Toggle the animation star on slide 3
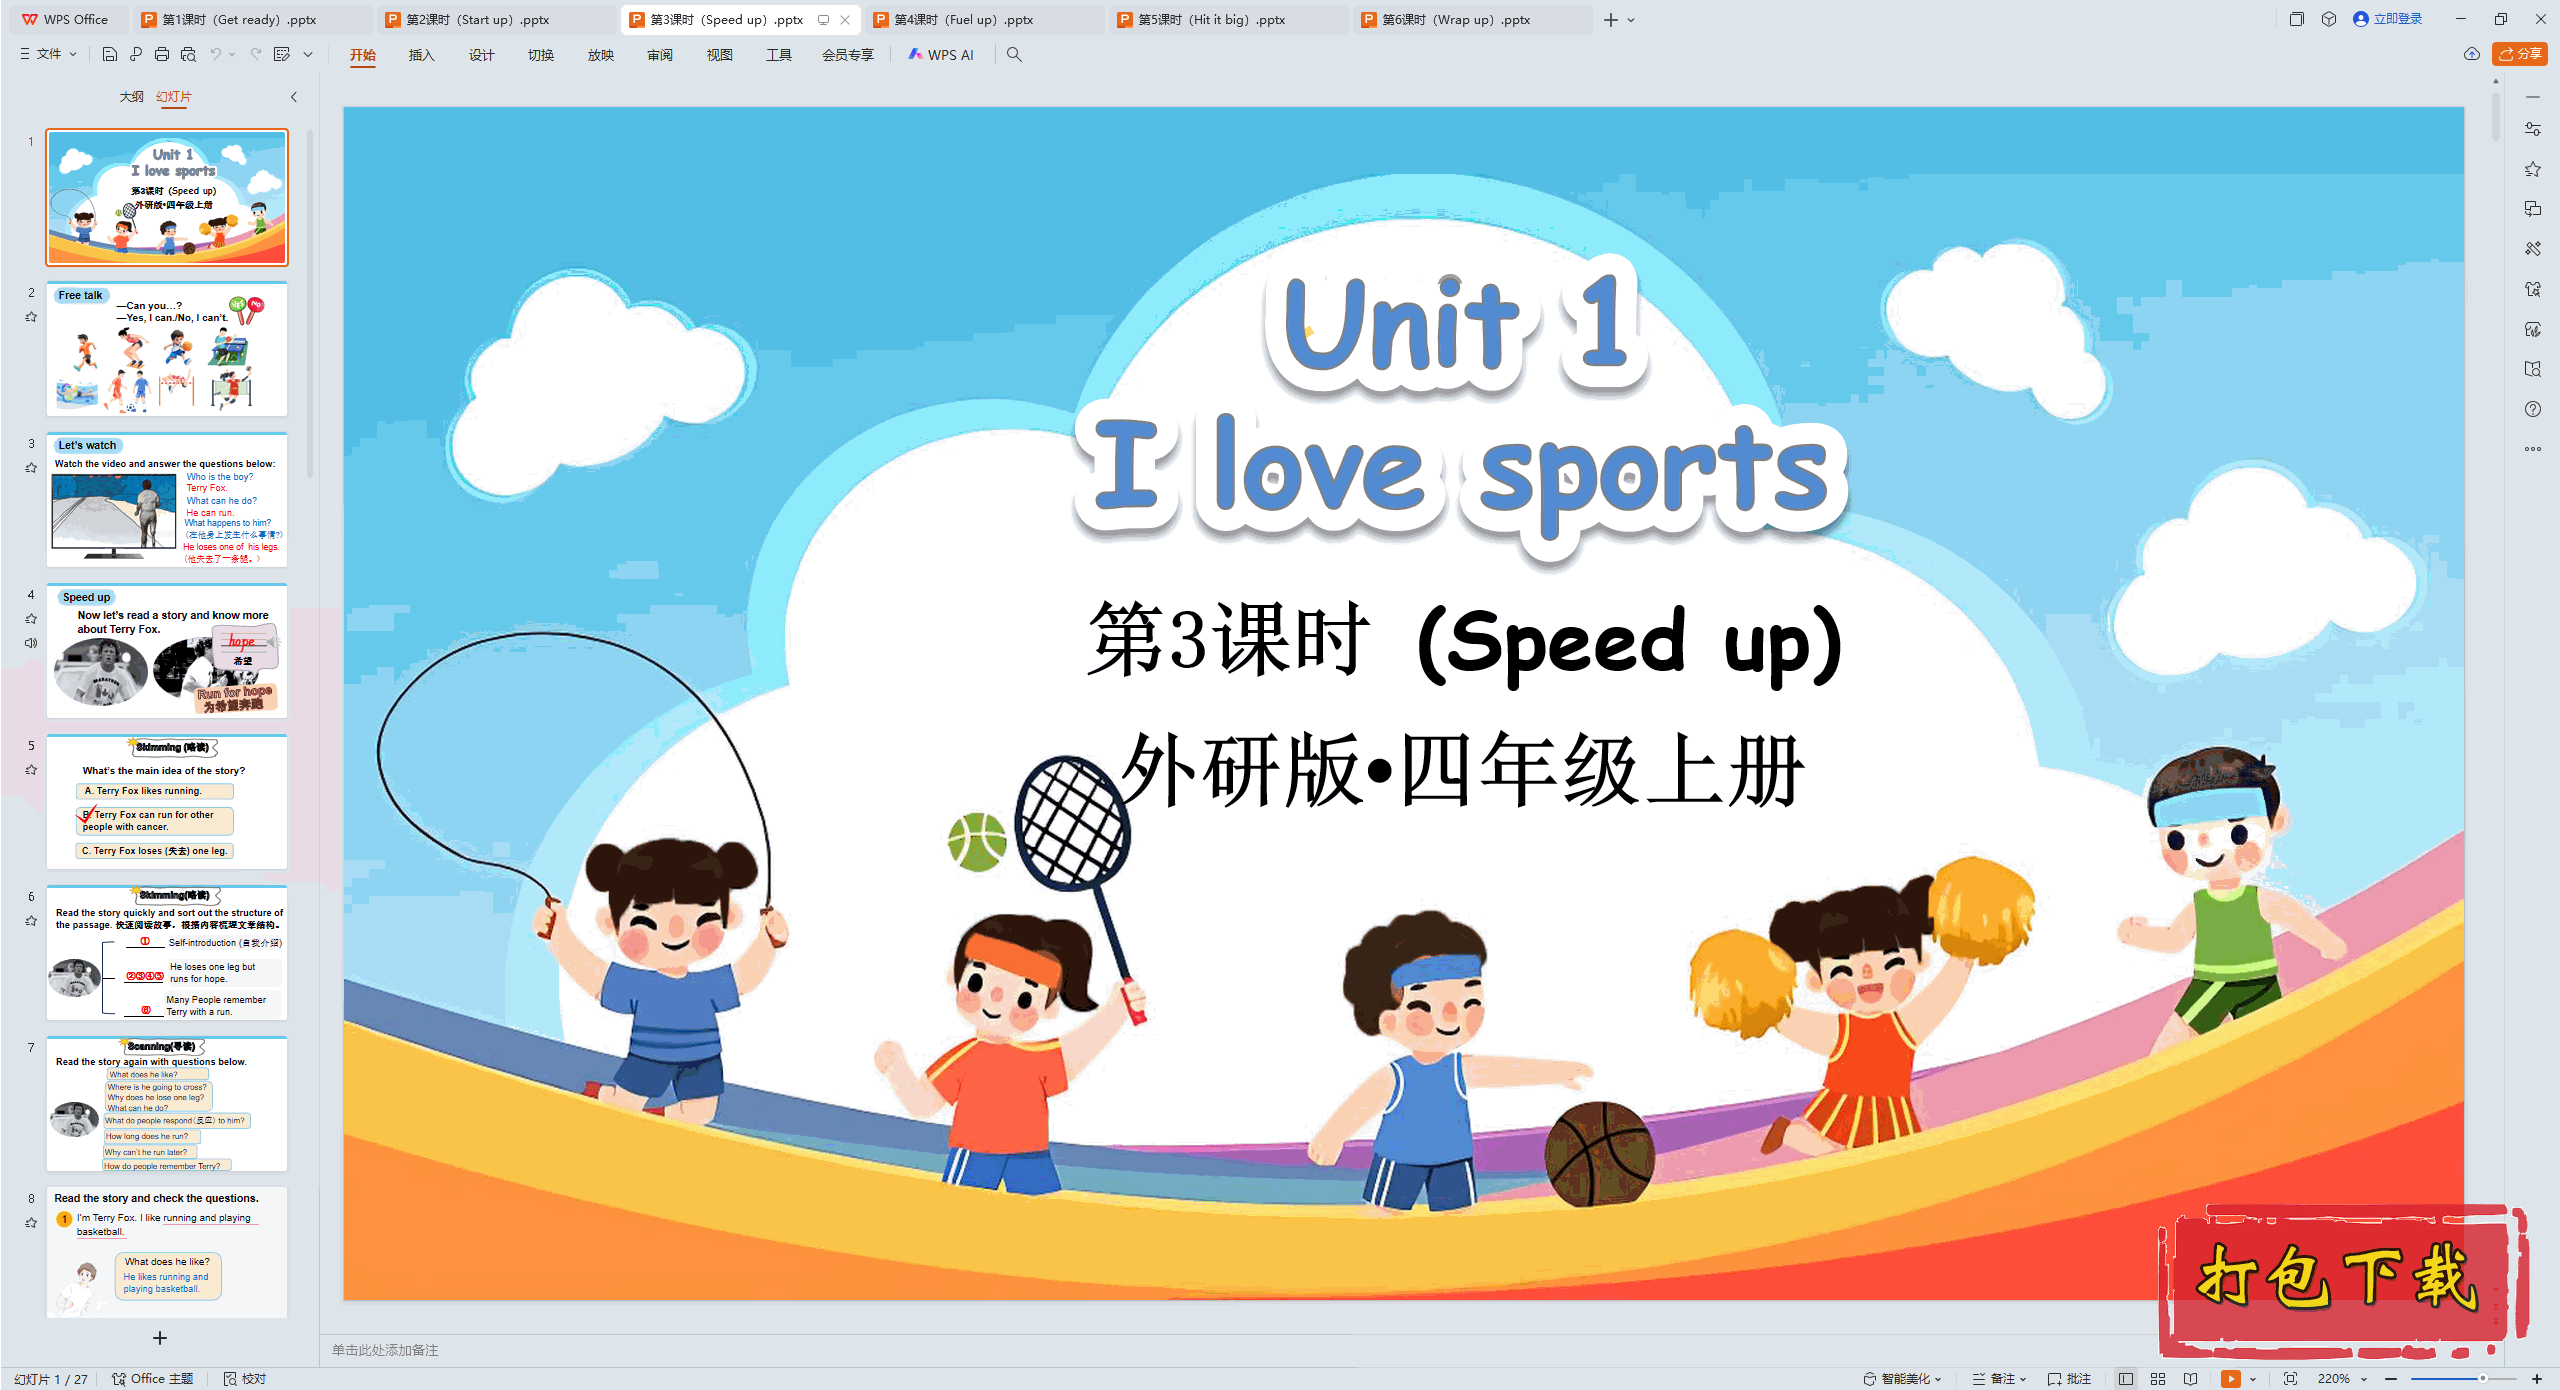Viewport: 2560px width, 1390px height. [31, 468]
